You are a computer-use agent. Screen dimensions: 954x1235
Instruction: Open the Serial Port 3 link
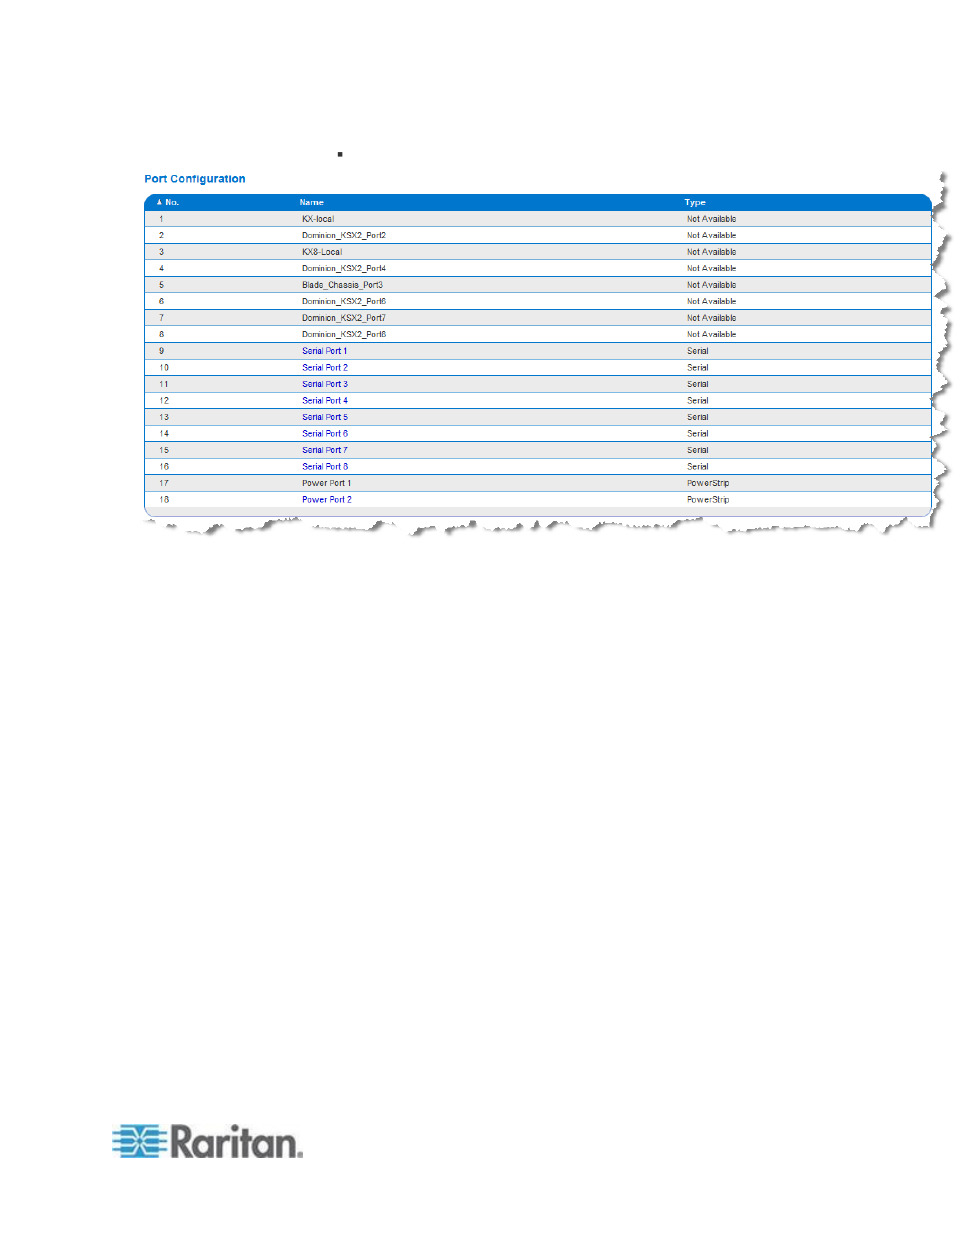[x=325, y=384]
